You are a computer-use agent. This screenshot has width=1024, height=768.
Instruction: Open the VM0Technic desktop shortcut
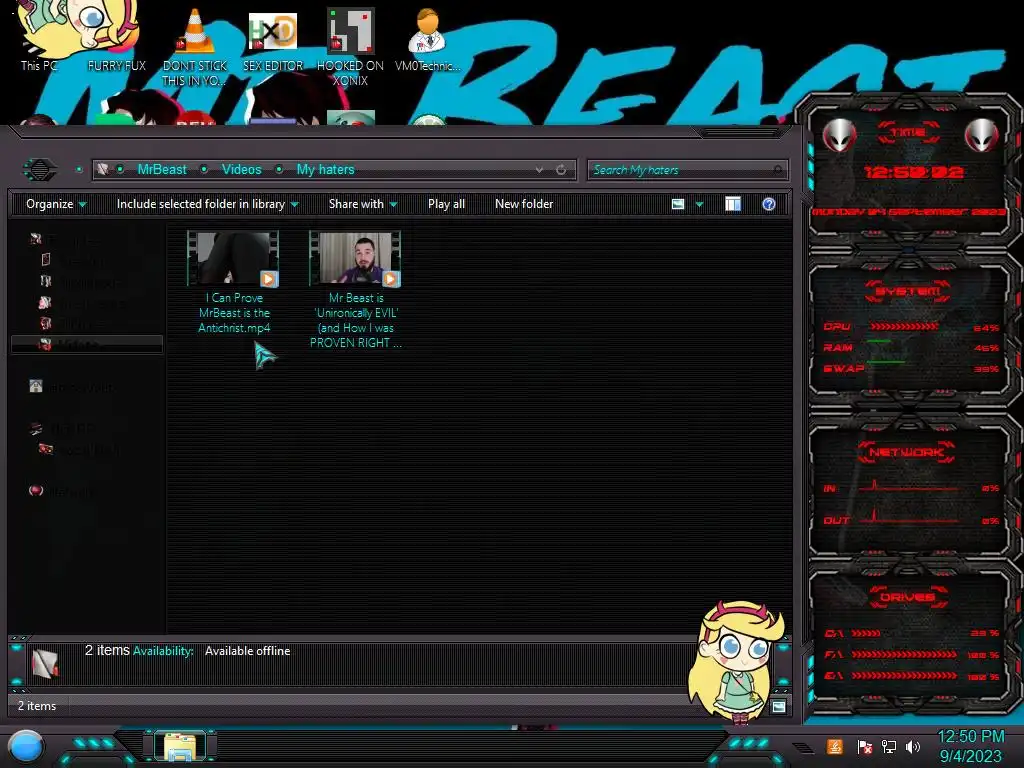[427, 39]
